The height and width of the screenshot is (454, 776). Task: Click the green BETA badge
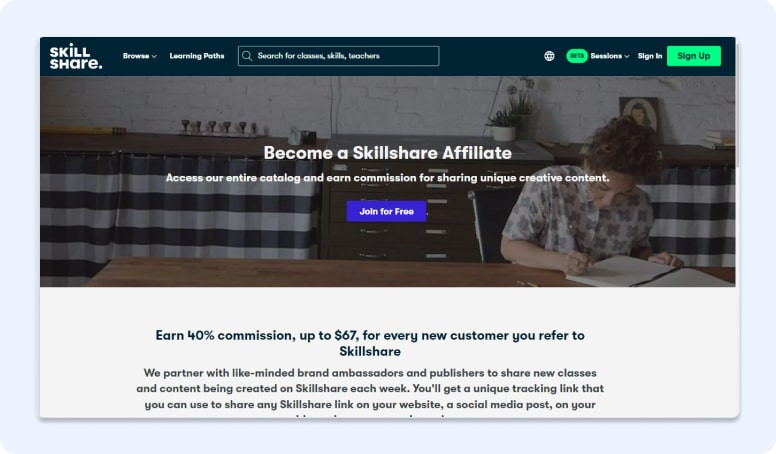point(577,56)
